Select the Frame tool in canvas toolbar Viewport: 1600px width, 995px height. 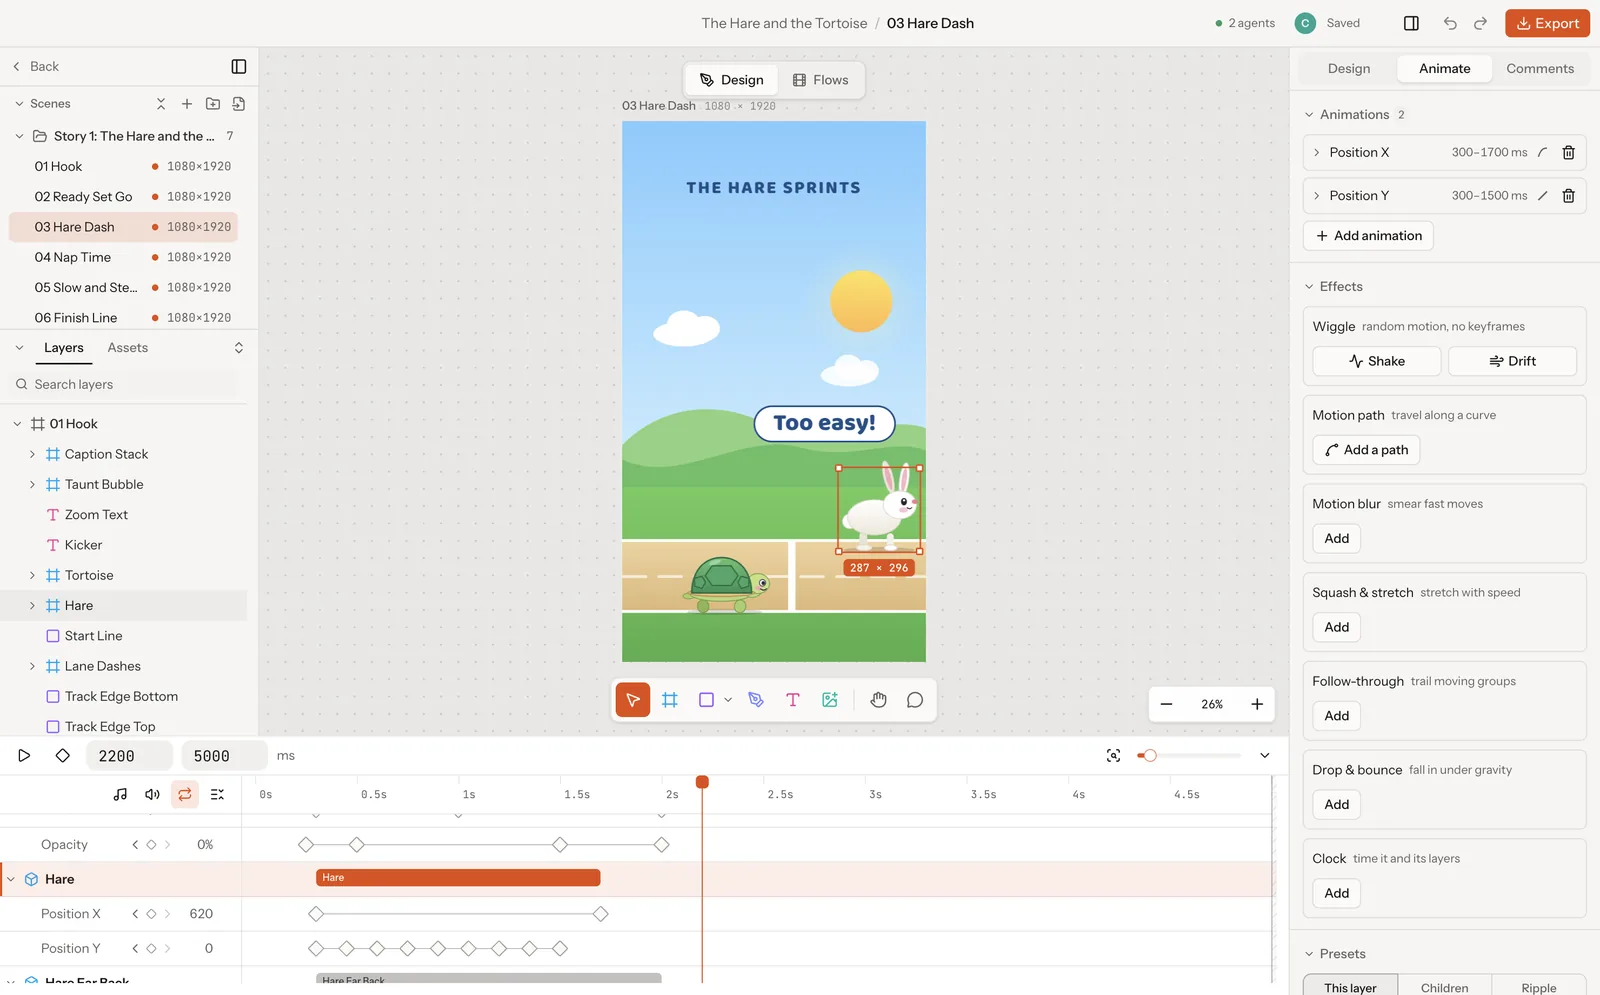click(670, 700)
